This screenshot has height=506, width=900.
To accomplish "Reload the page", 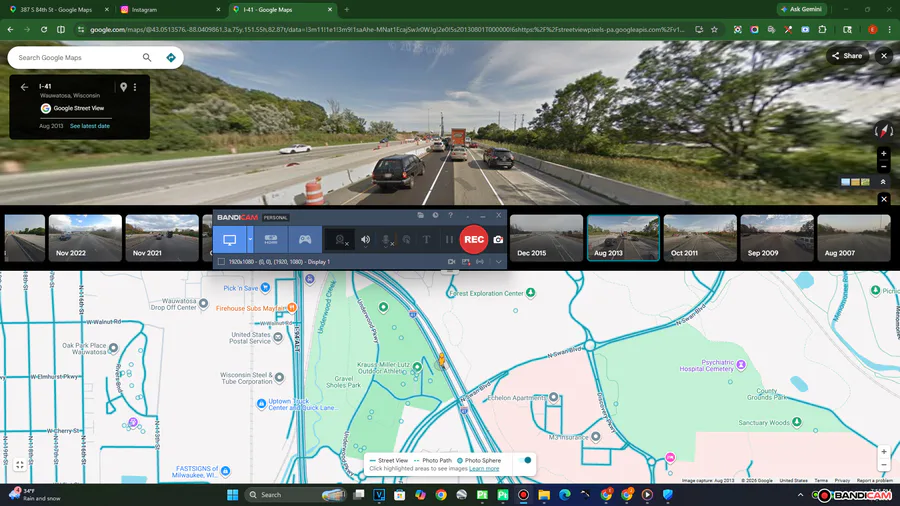I will (44, 29).
